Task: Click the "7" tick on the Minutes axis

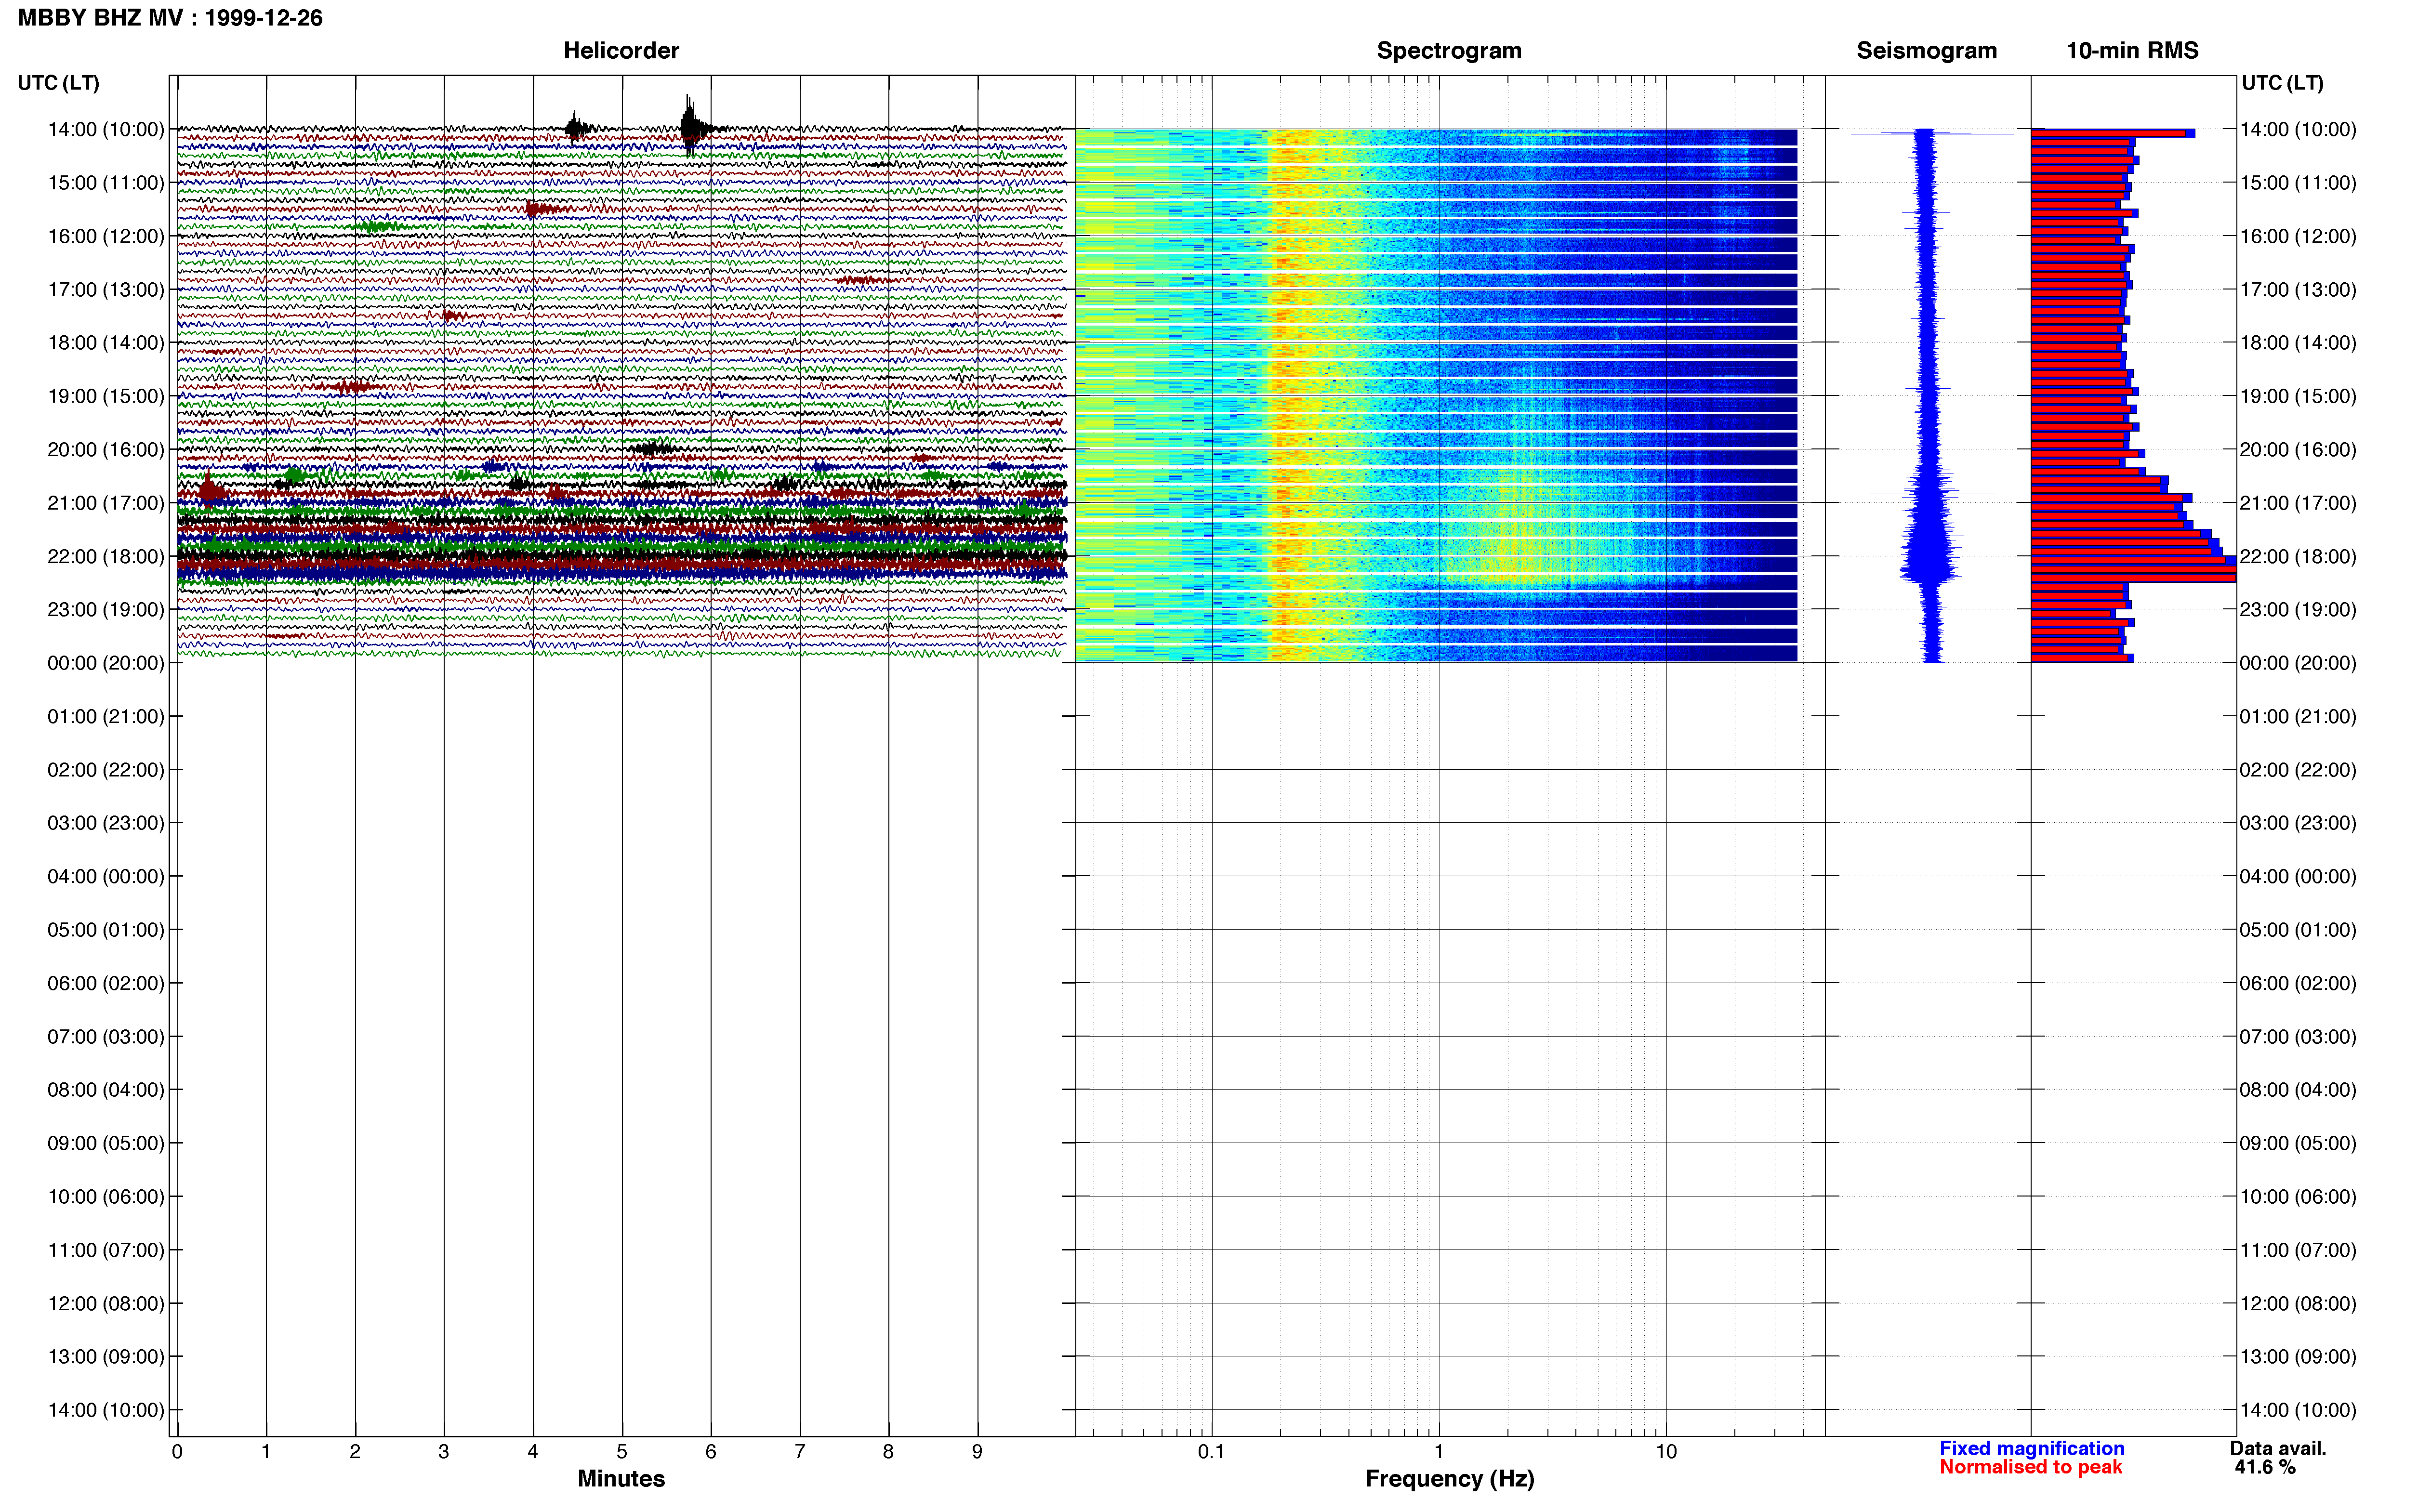Action: 800,1451
